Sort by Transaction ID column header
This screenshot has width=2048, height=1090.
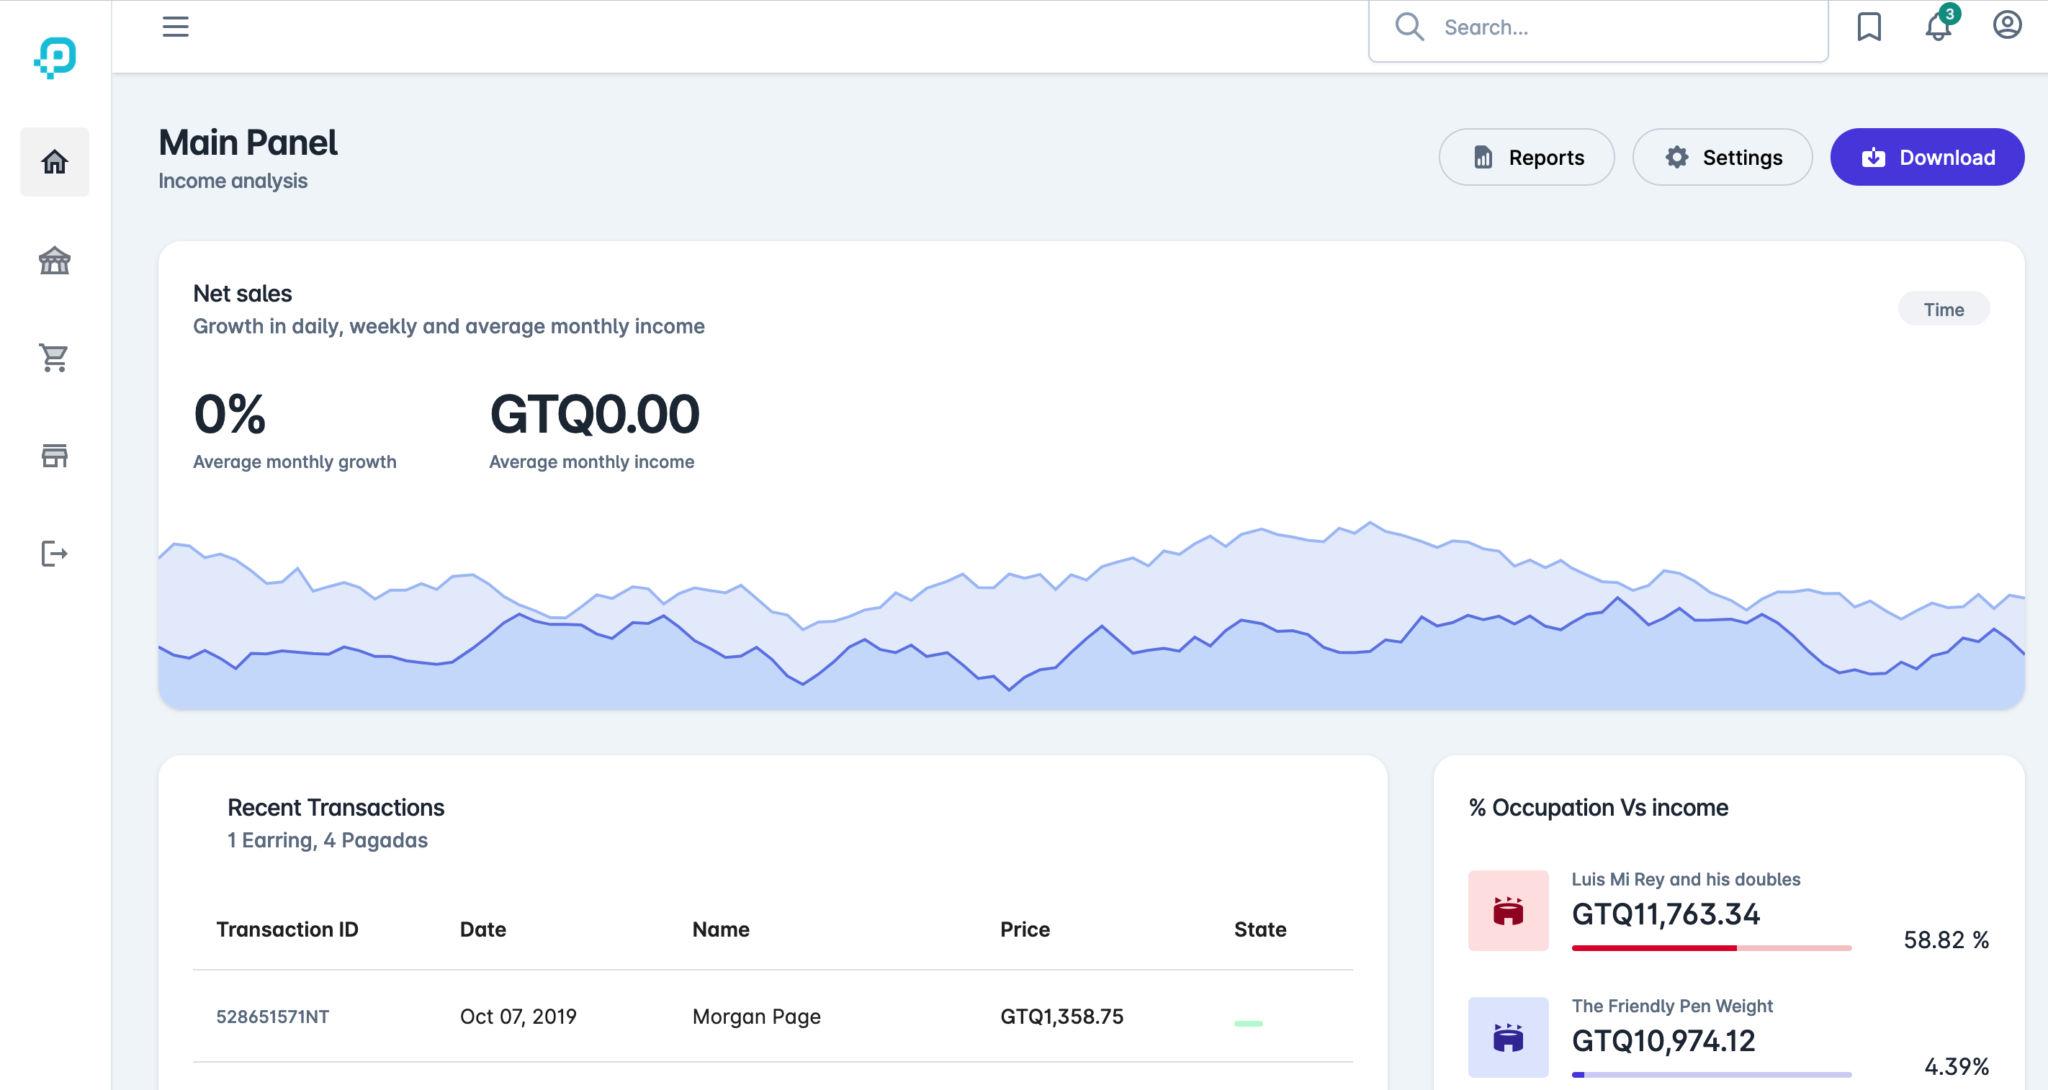click(x=287, y=929)
